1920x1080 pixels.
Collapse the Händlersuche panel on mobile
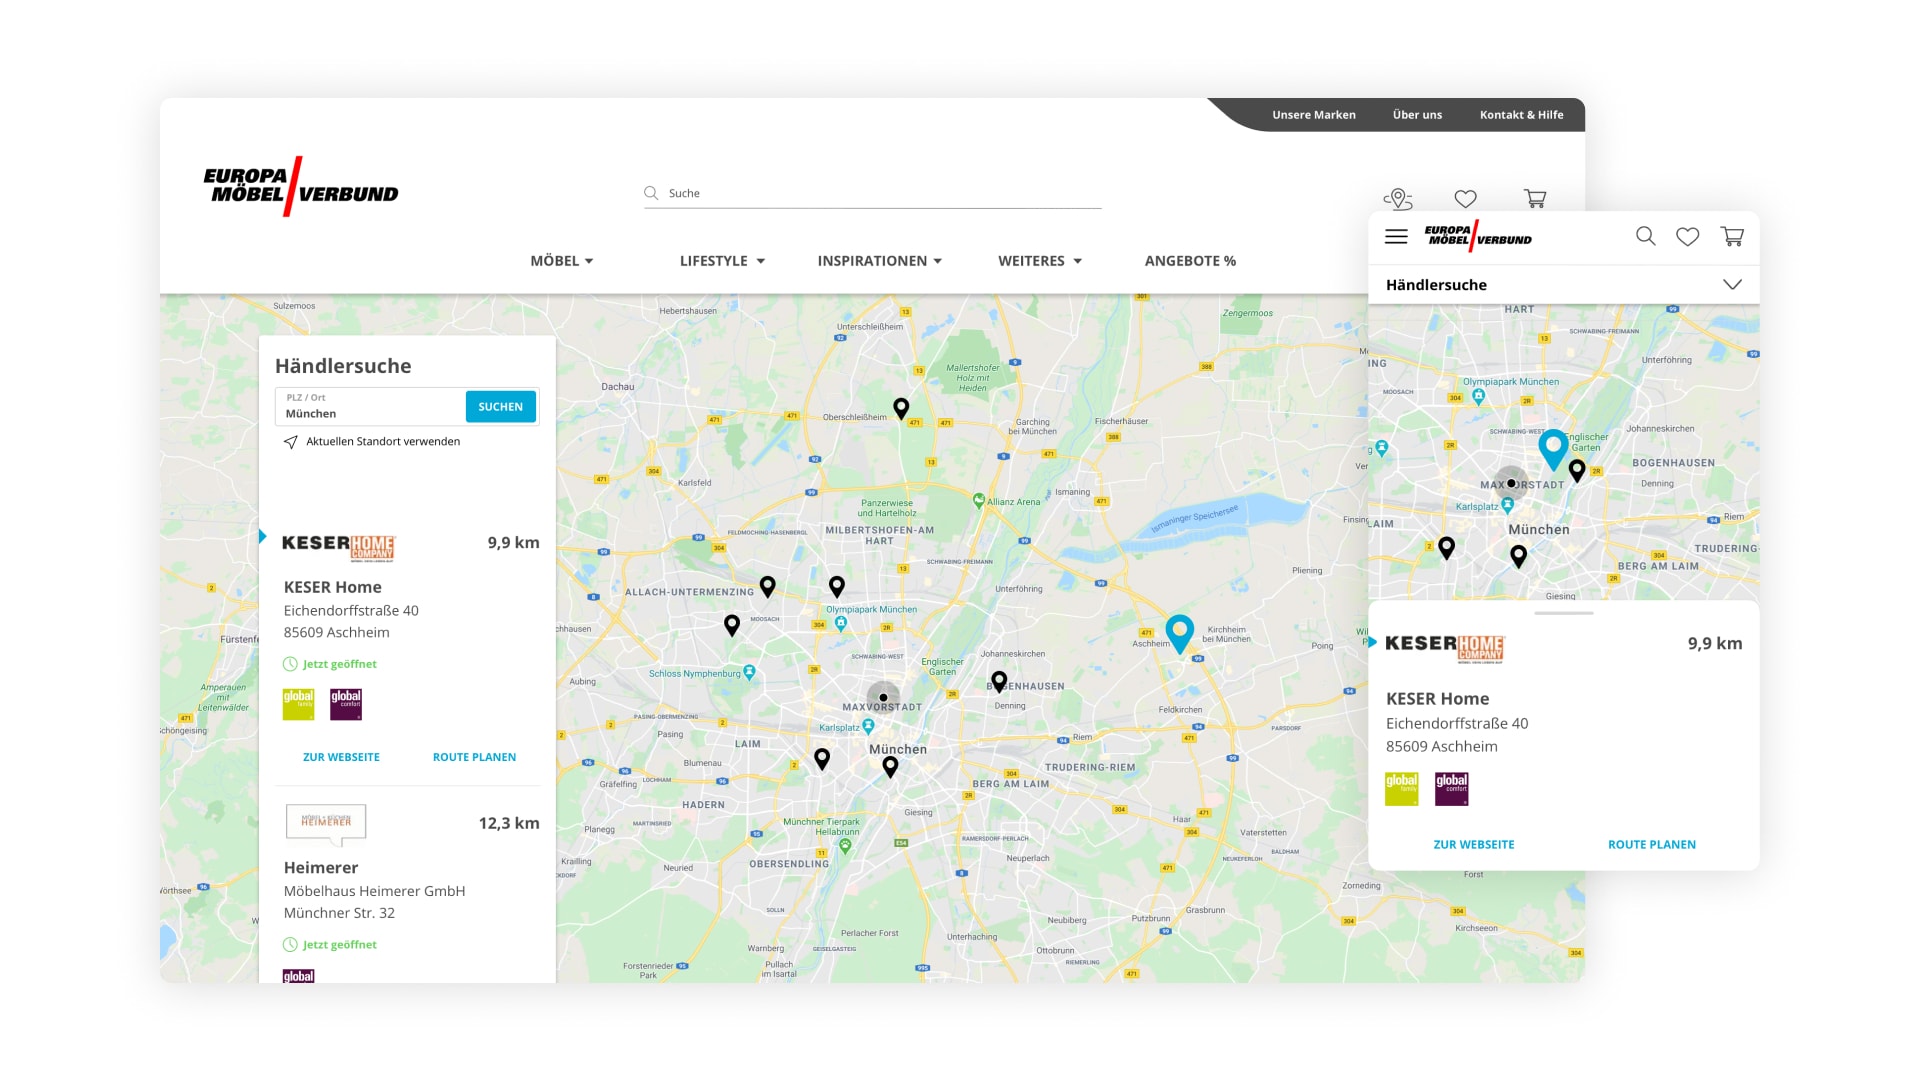tap(1733, 284)
